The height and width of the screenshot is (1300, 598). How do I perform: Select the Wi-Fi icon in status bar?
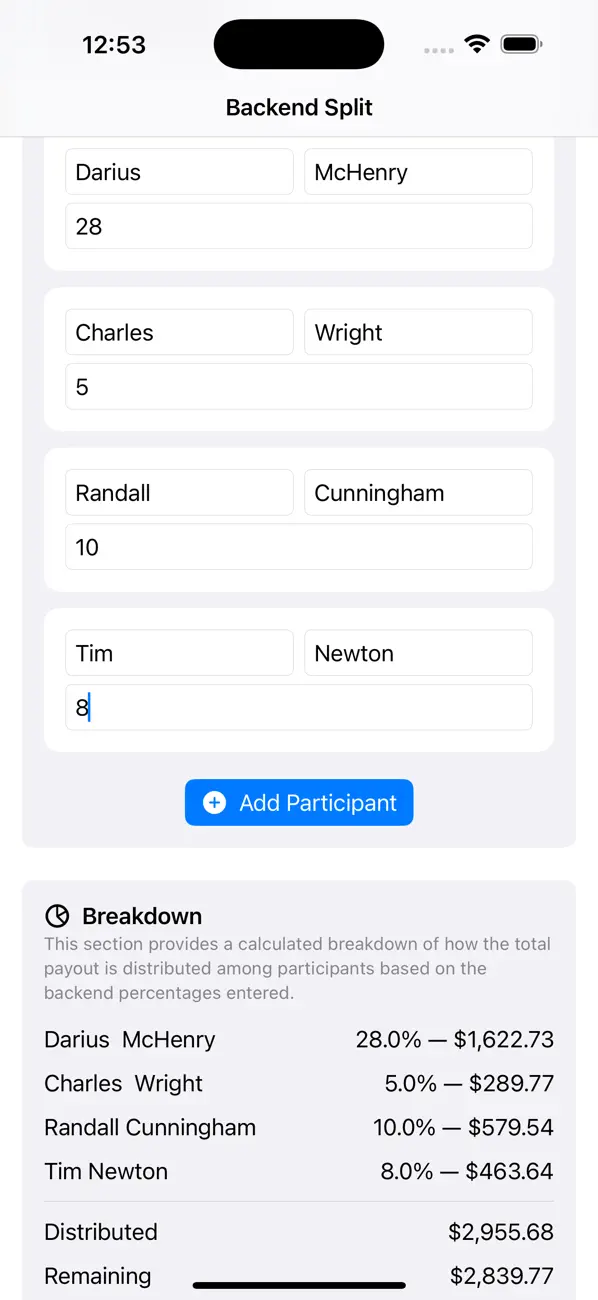tap(477, 43)
